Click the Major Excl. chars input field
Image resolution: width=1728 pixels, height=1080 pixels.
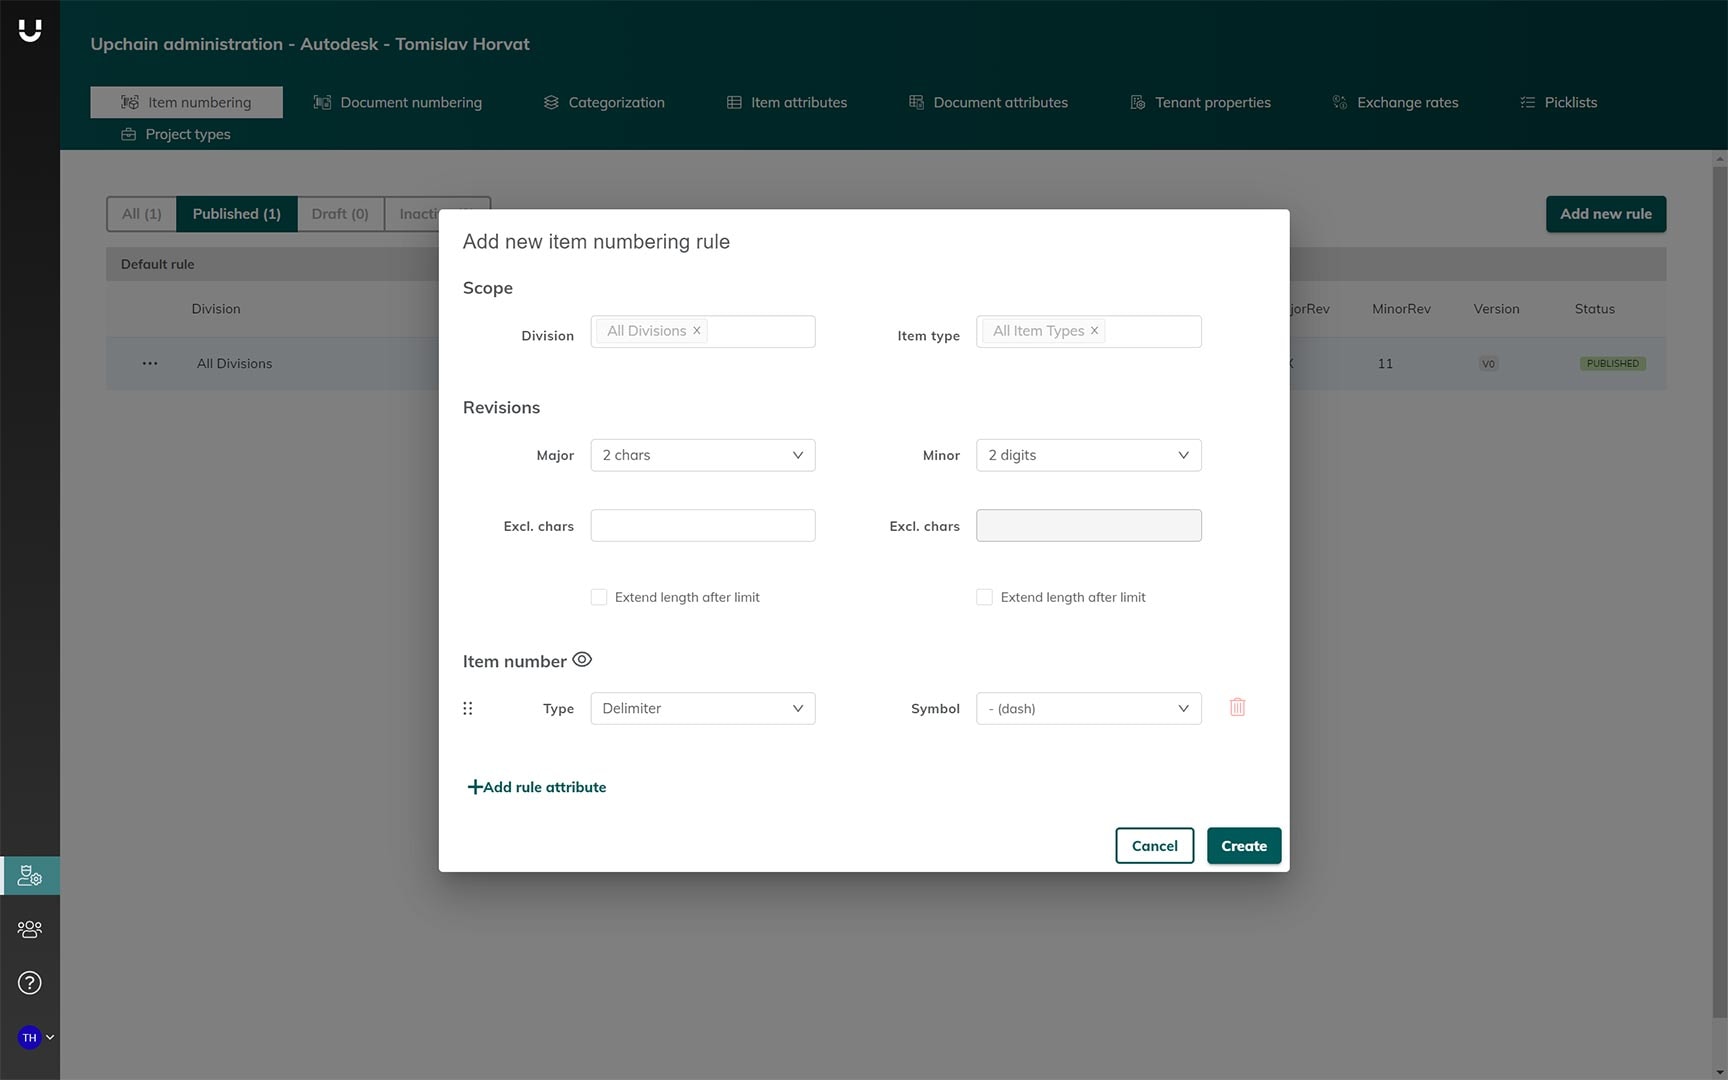[x=702, y=526]
